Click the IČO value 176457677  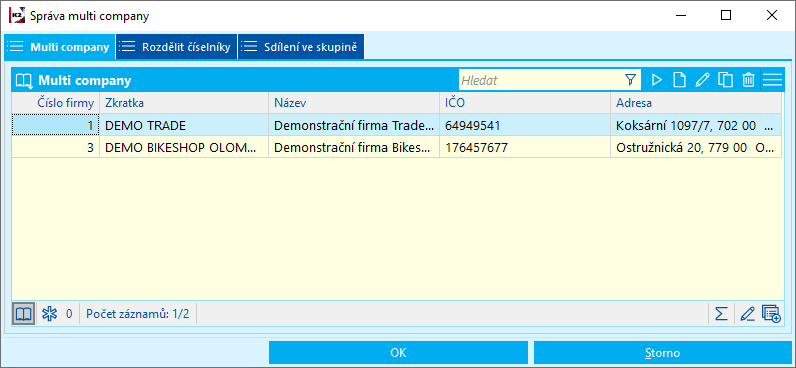476,148
